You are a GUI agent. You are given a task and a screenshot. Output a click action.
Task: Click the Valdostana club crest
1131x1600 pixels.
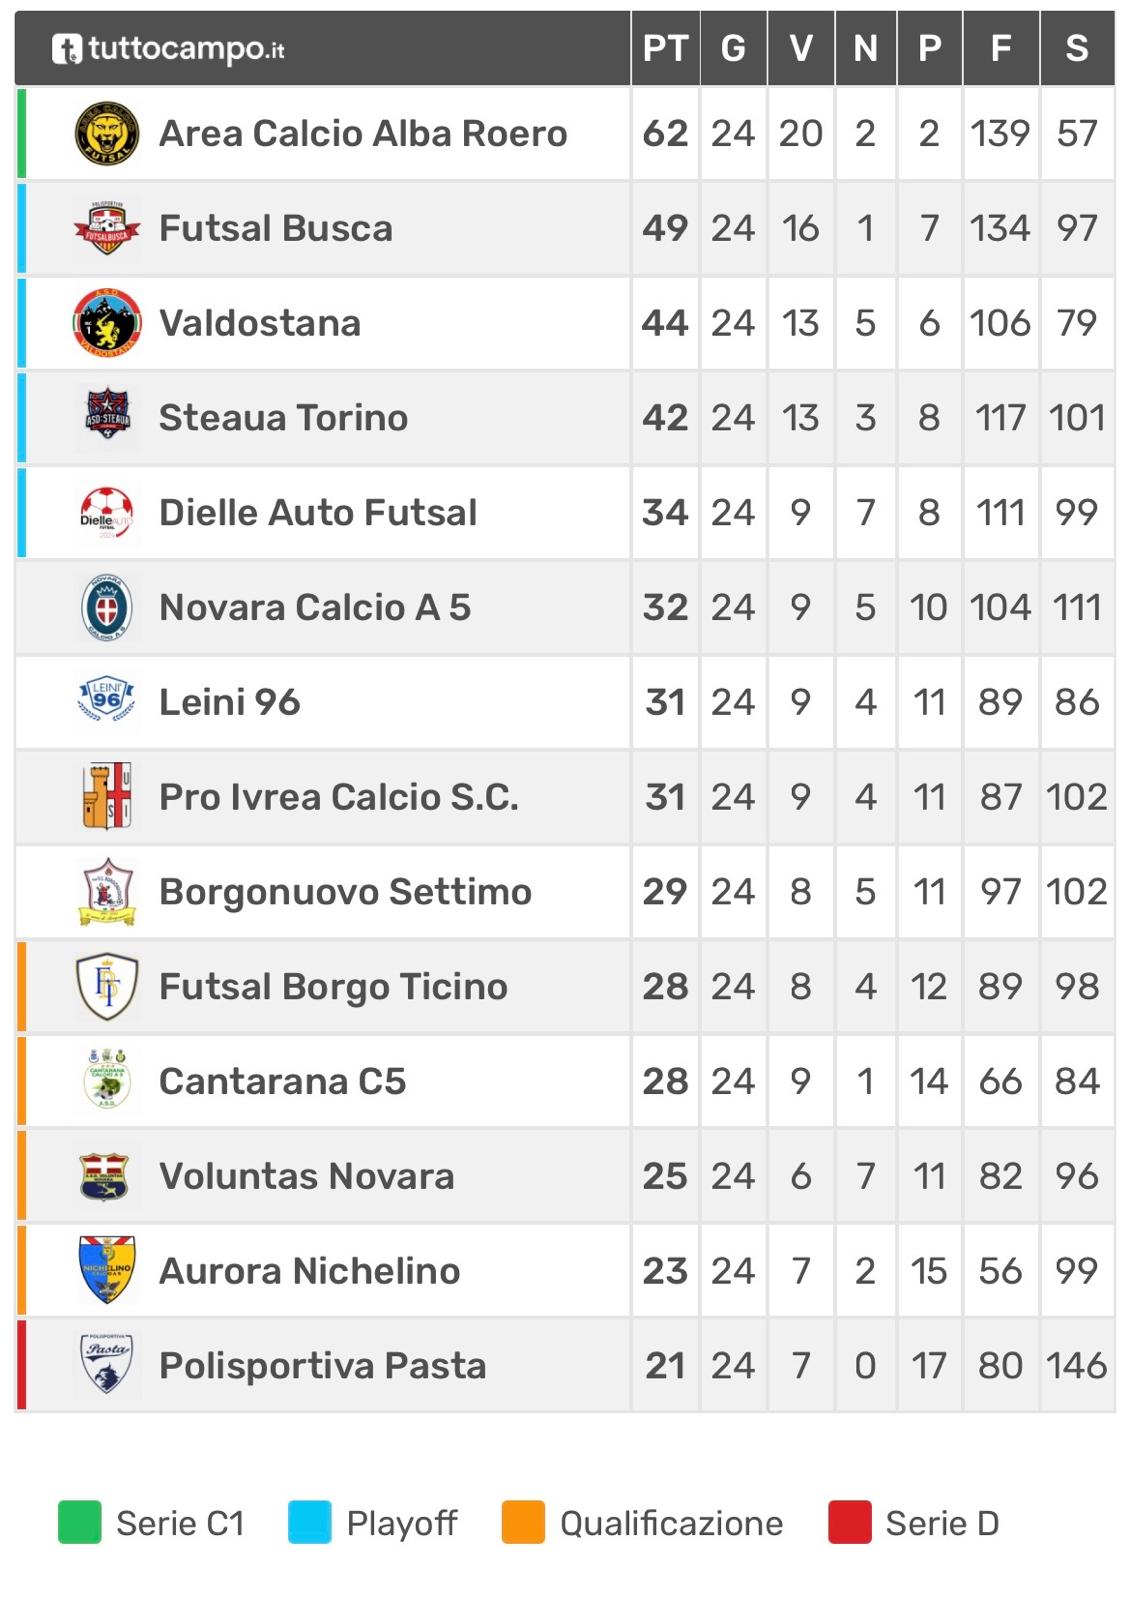point(107,324)
